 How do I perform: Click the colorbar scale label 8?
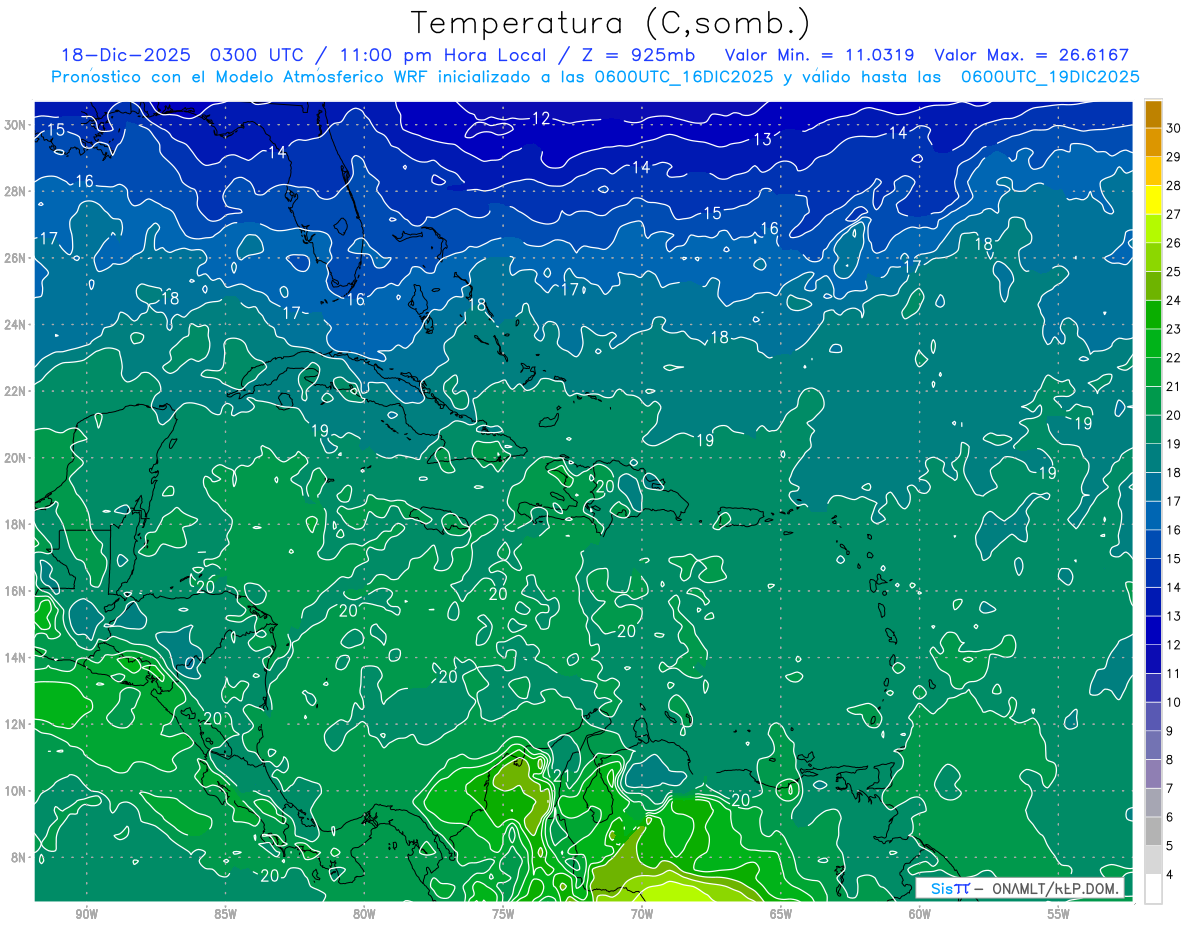[x=1171, y=760]
